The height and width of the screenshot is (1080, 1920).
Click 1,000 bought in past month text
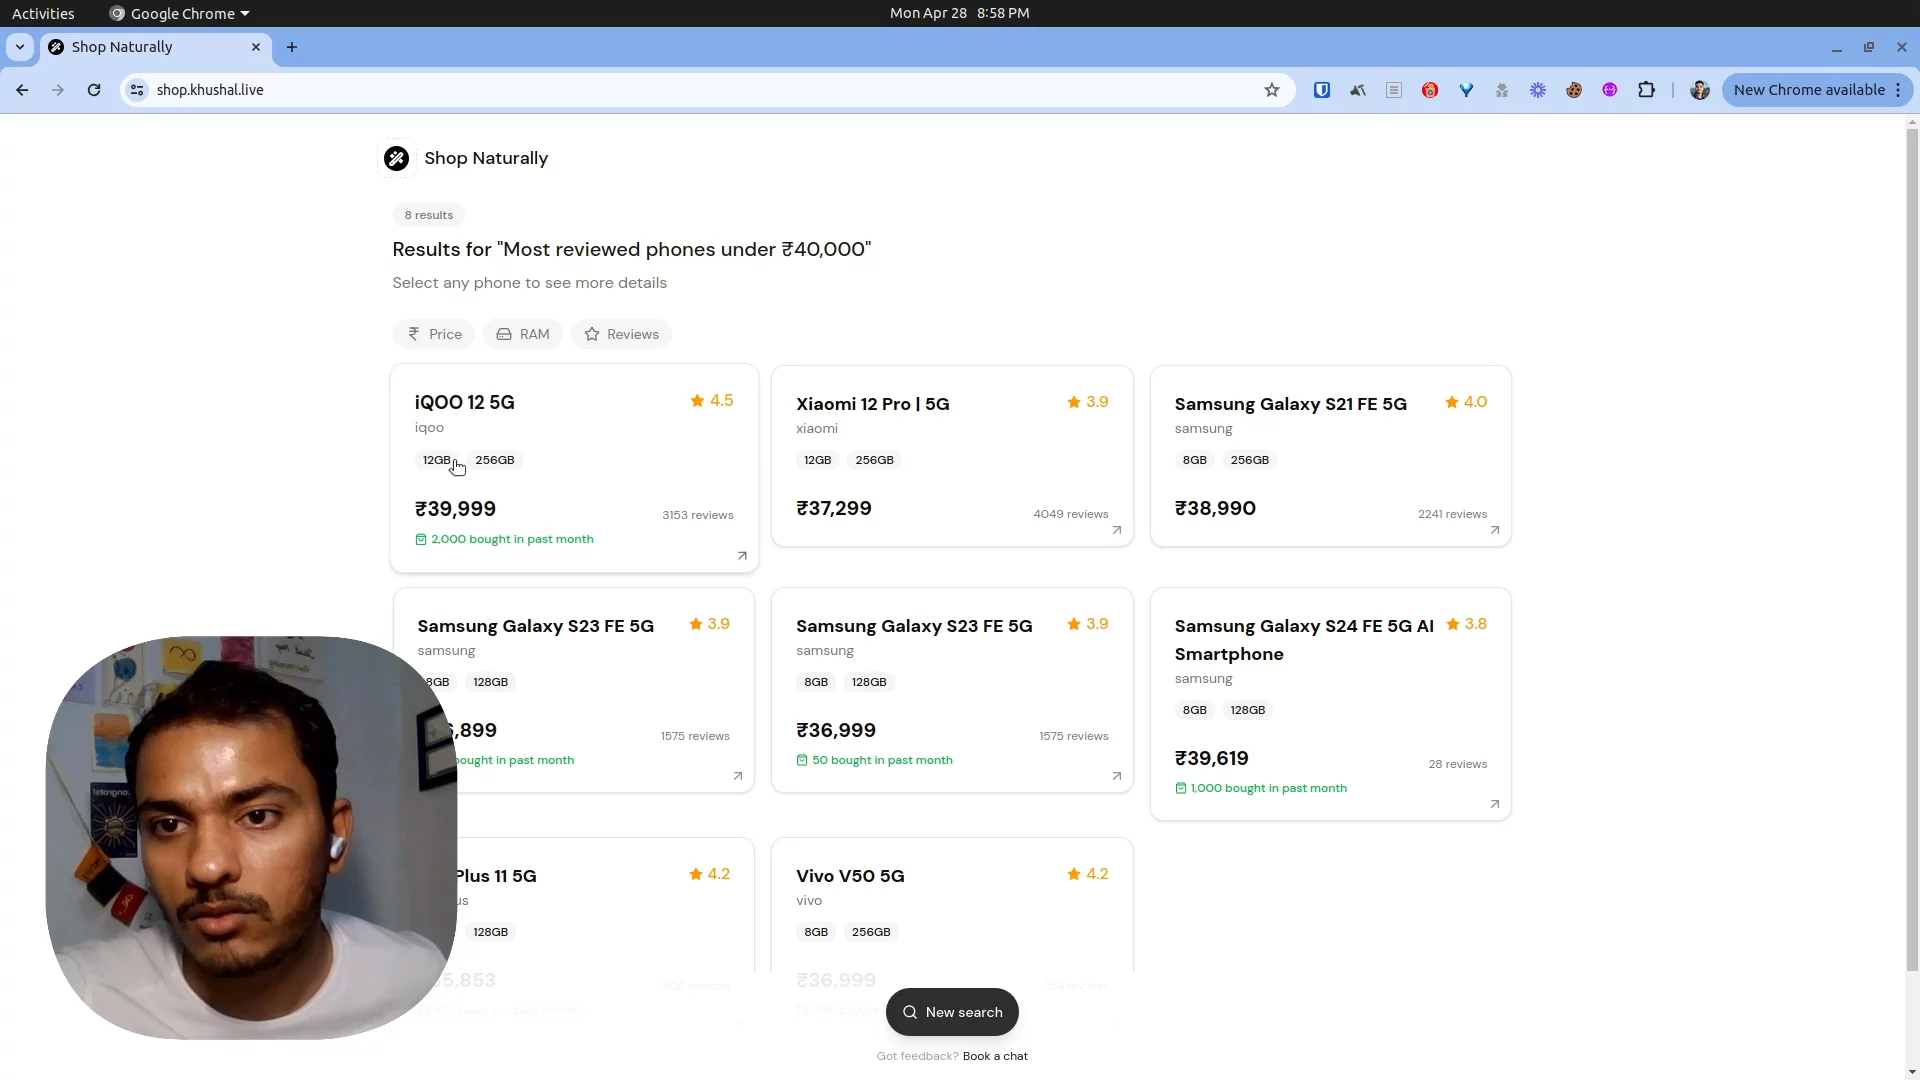pyautogui.click(x=1269, y=788)
